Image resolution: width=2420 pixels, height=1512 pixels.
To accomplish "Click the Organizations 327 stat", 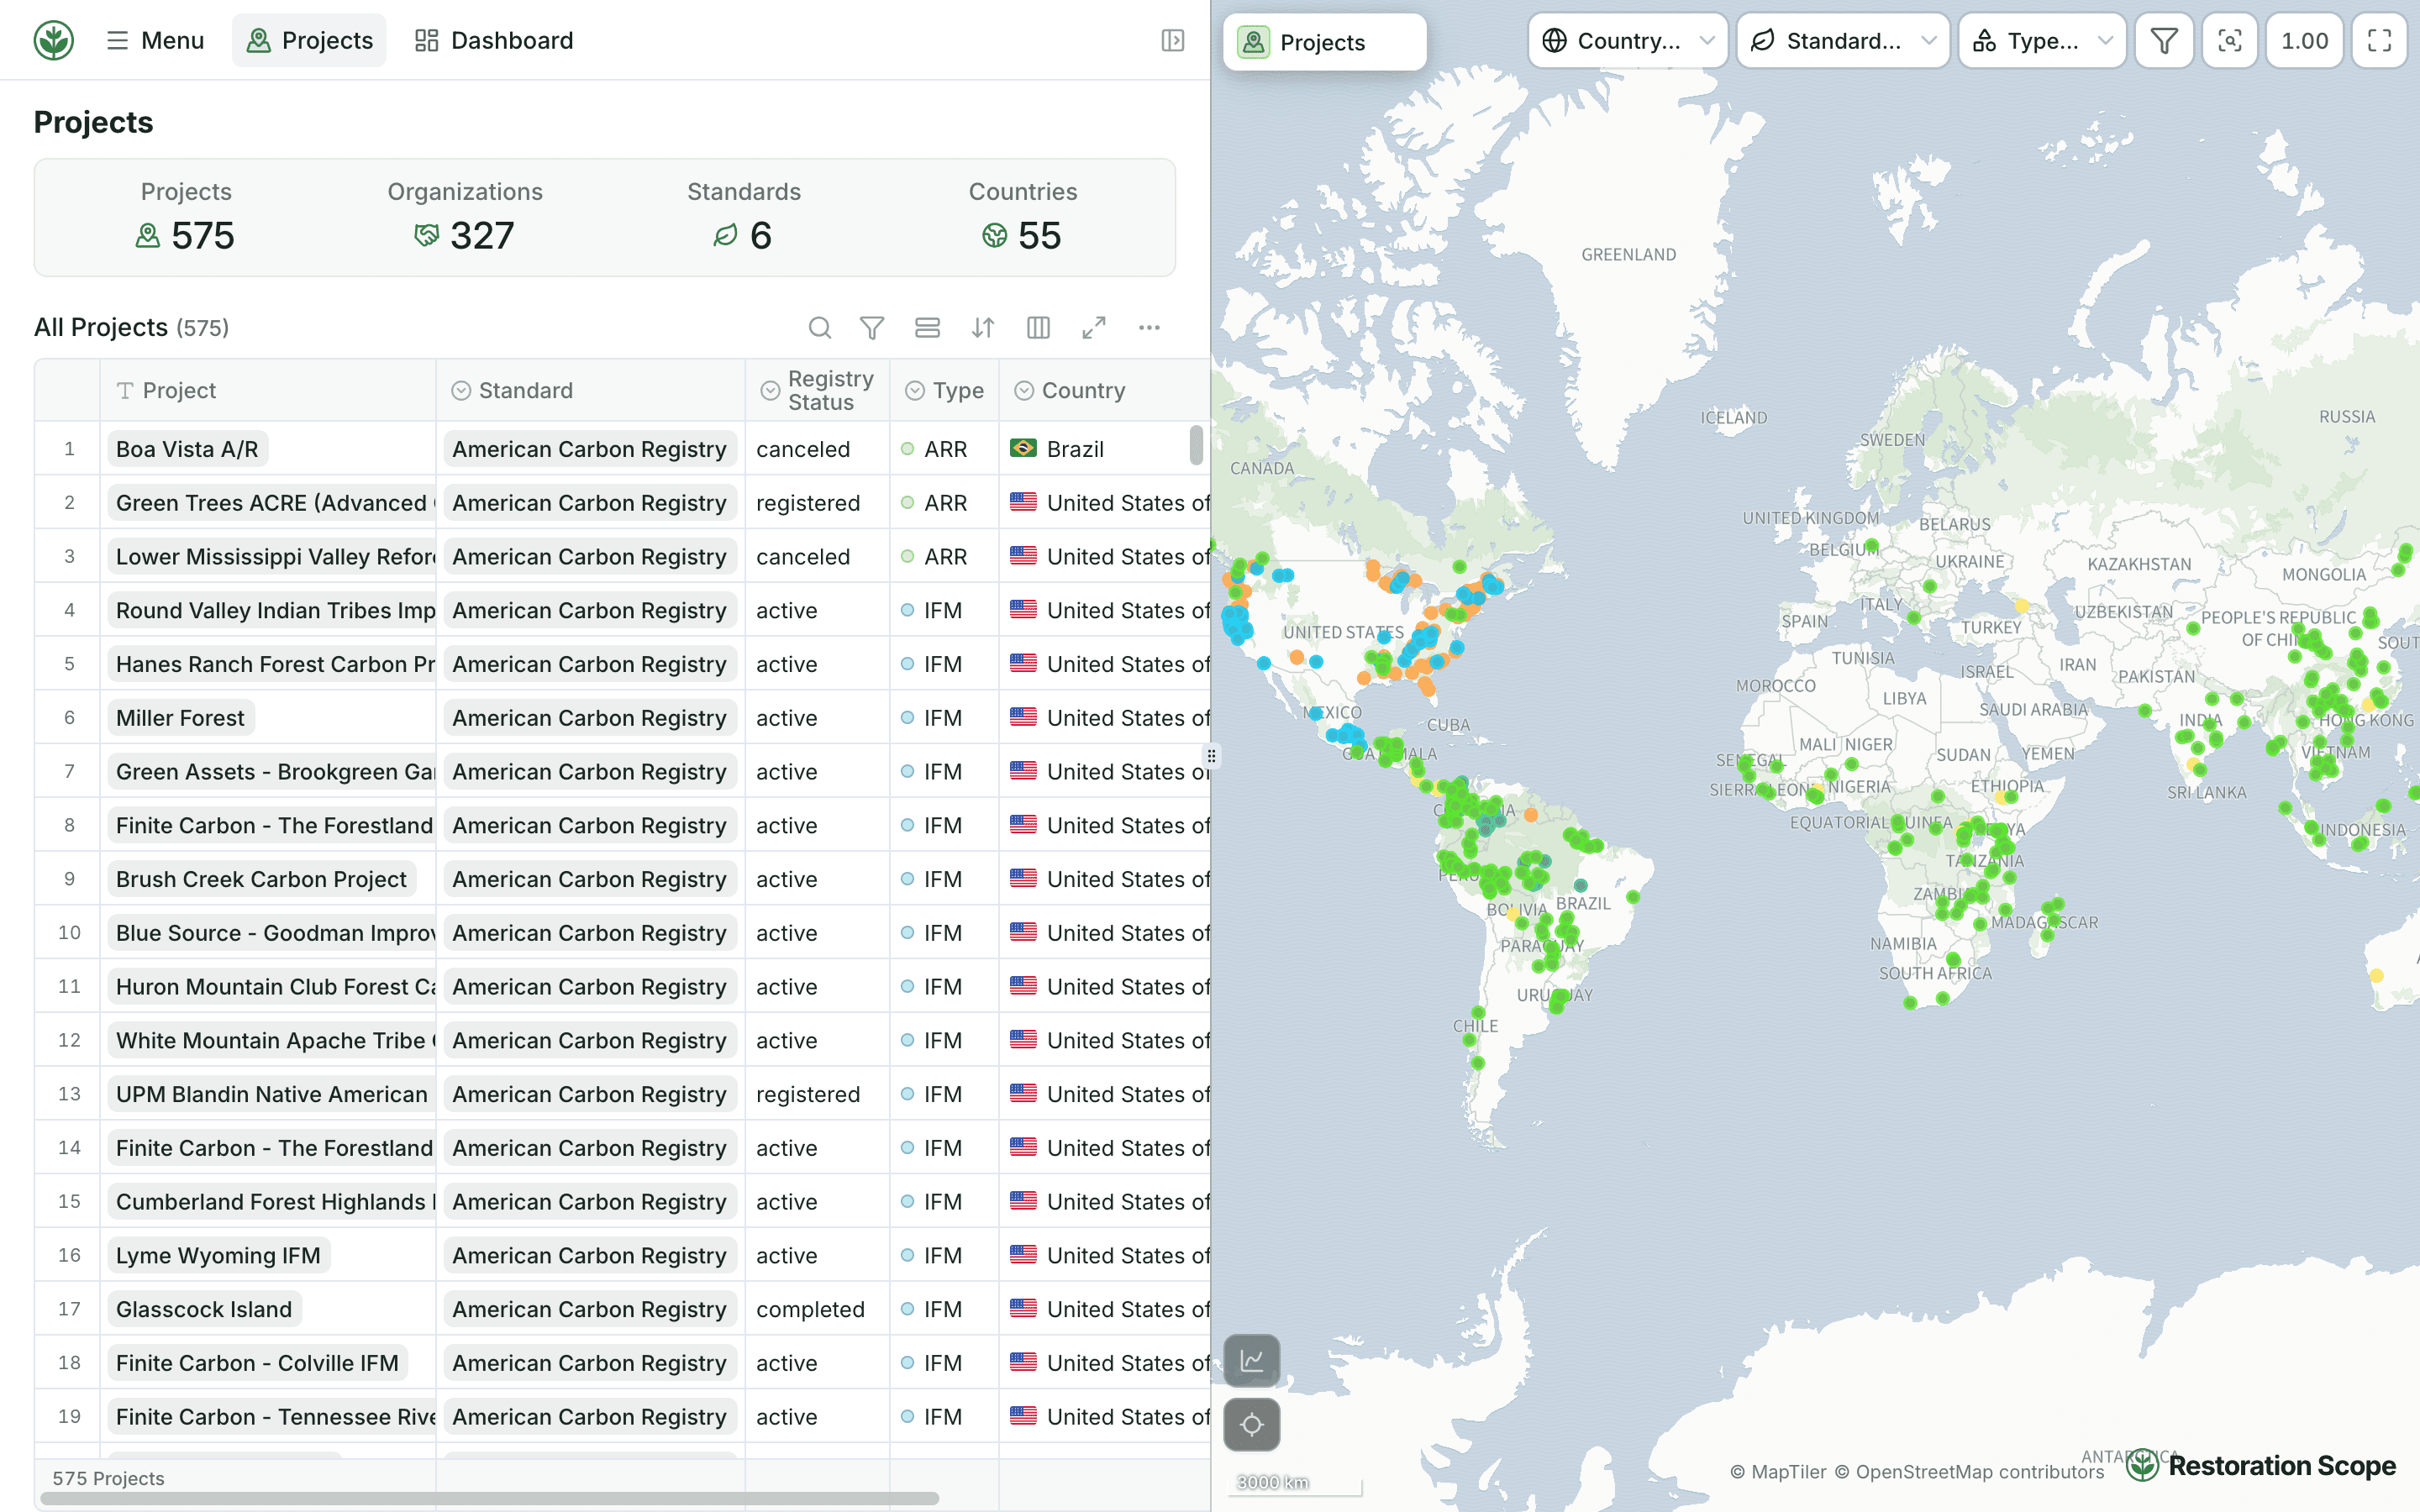I will pyautogui.click(x=465, y=217).
